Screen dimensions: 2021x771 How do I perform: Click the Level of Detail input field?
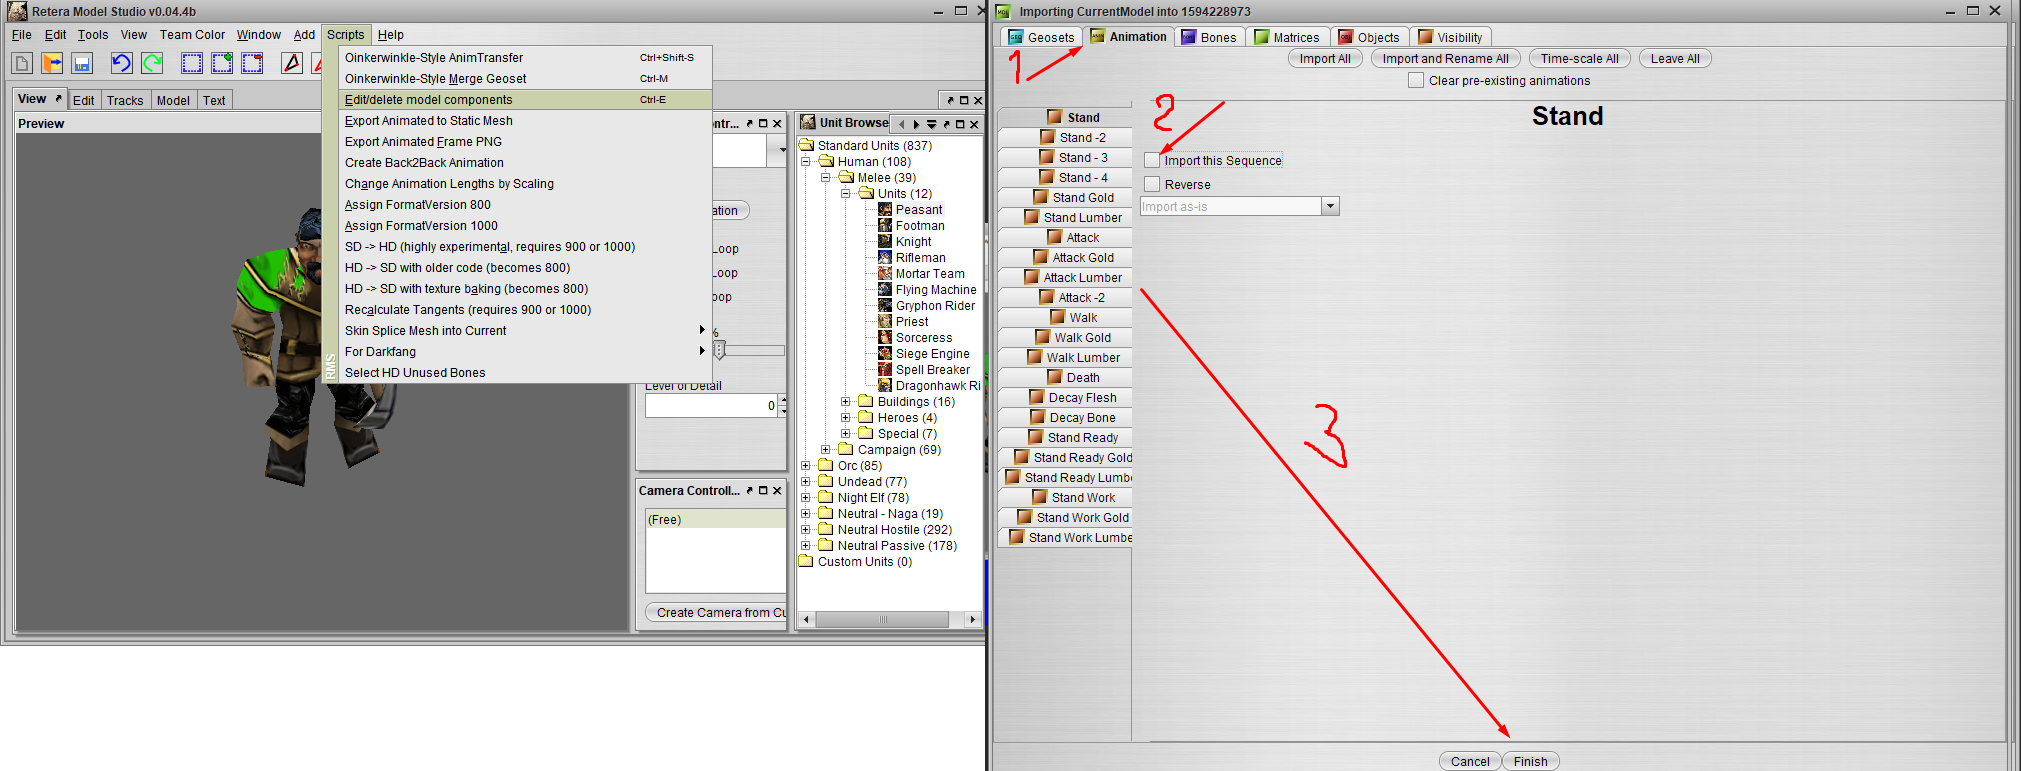711,405
